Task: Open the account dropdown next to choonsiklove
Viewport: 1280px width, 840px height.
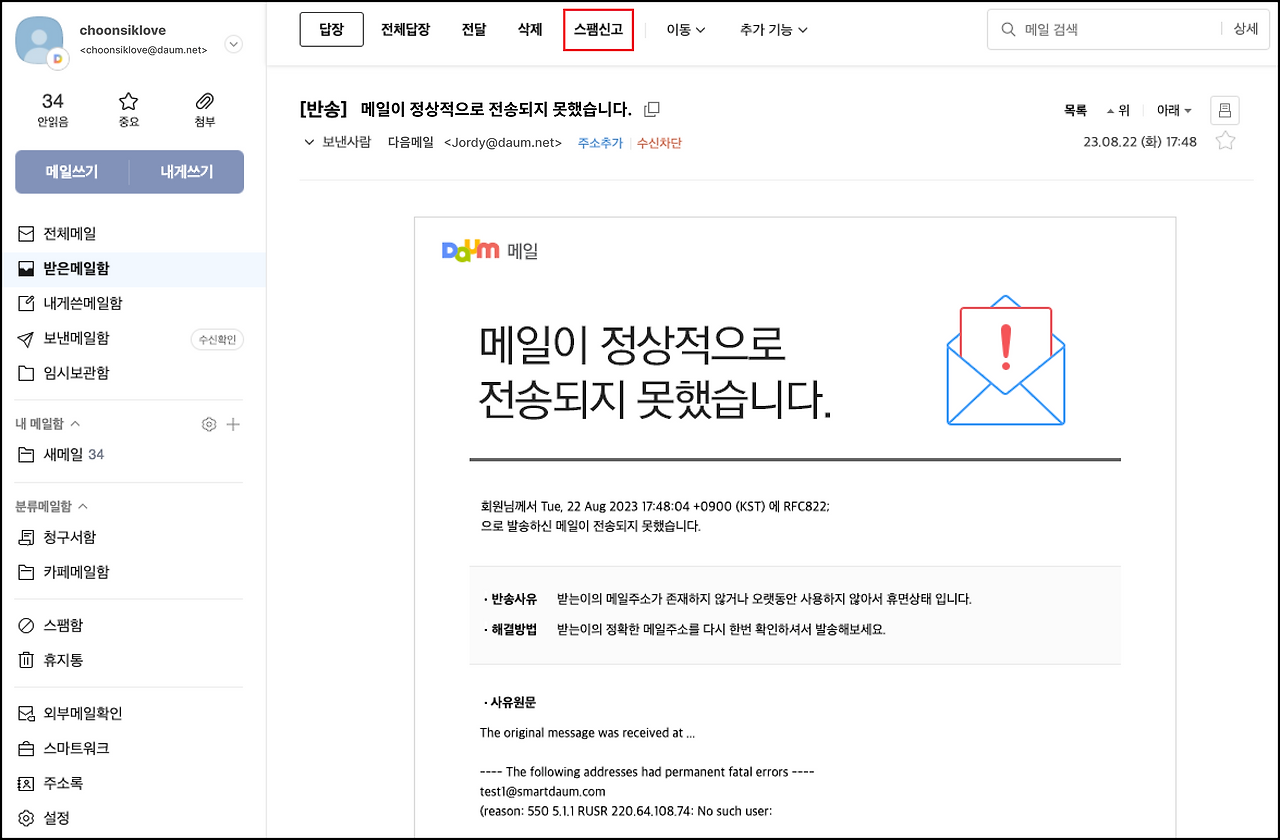Action: (x=233, y=44)
